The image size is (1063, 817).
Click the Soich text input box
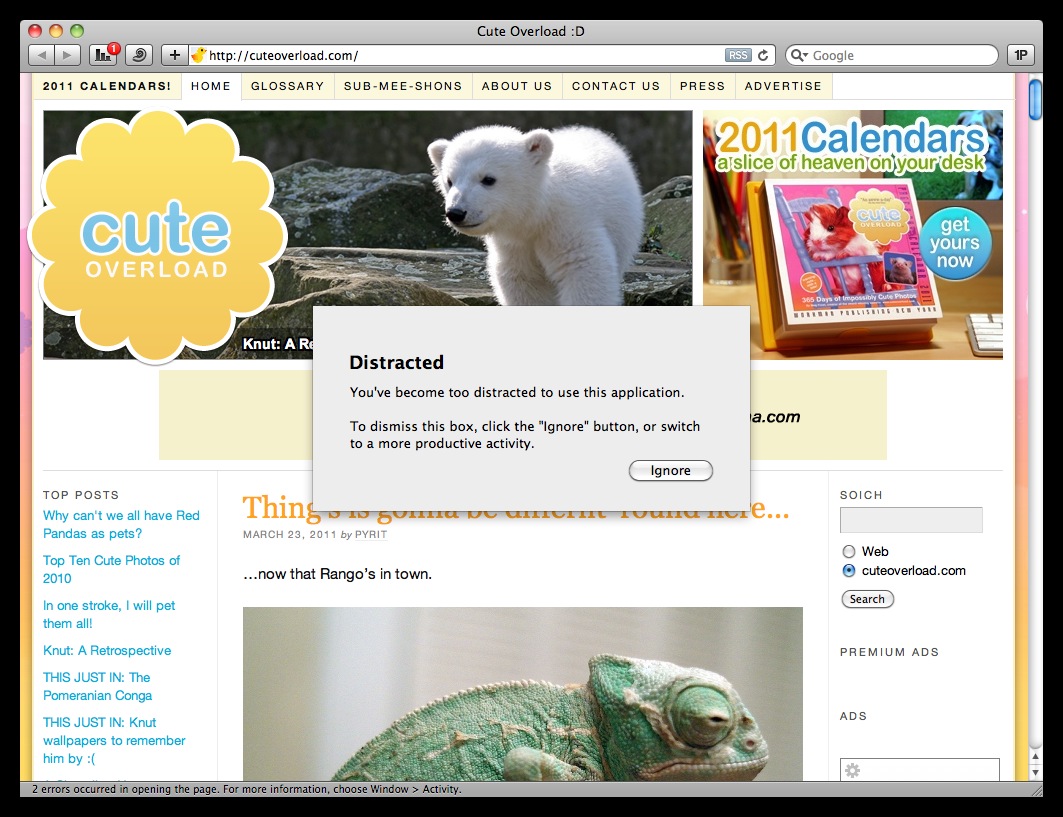click(911, 520)
